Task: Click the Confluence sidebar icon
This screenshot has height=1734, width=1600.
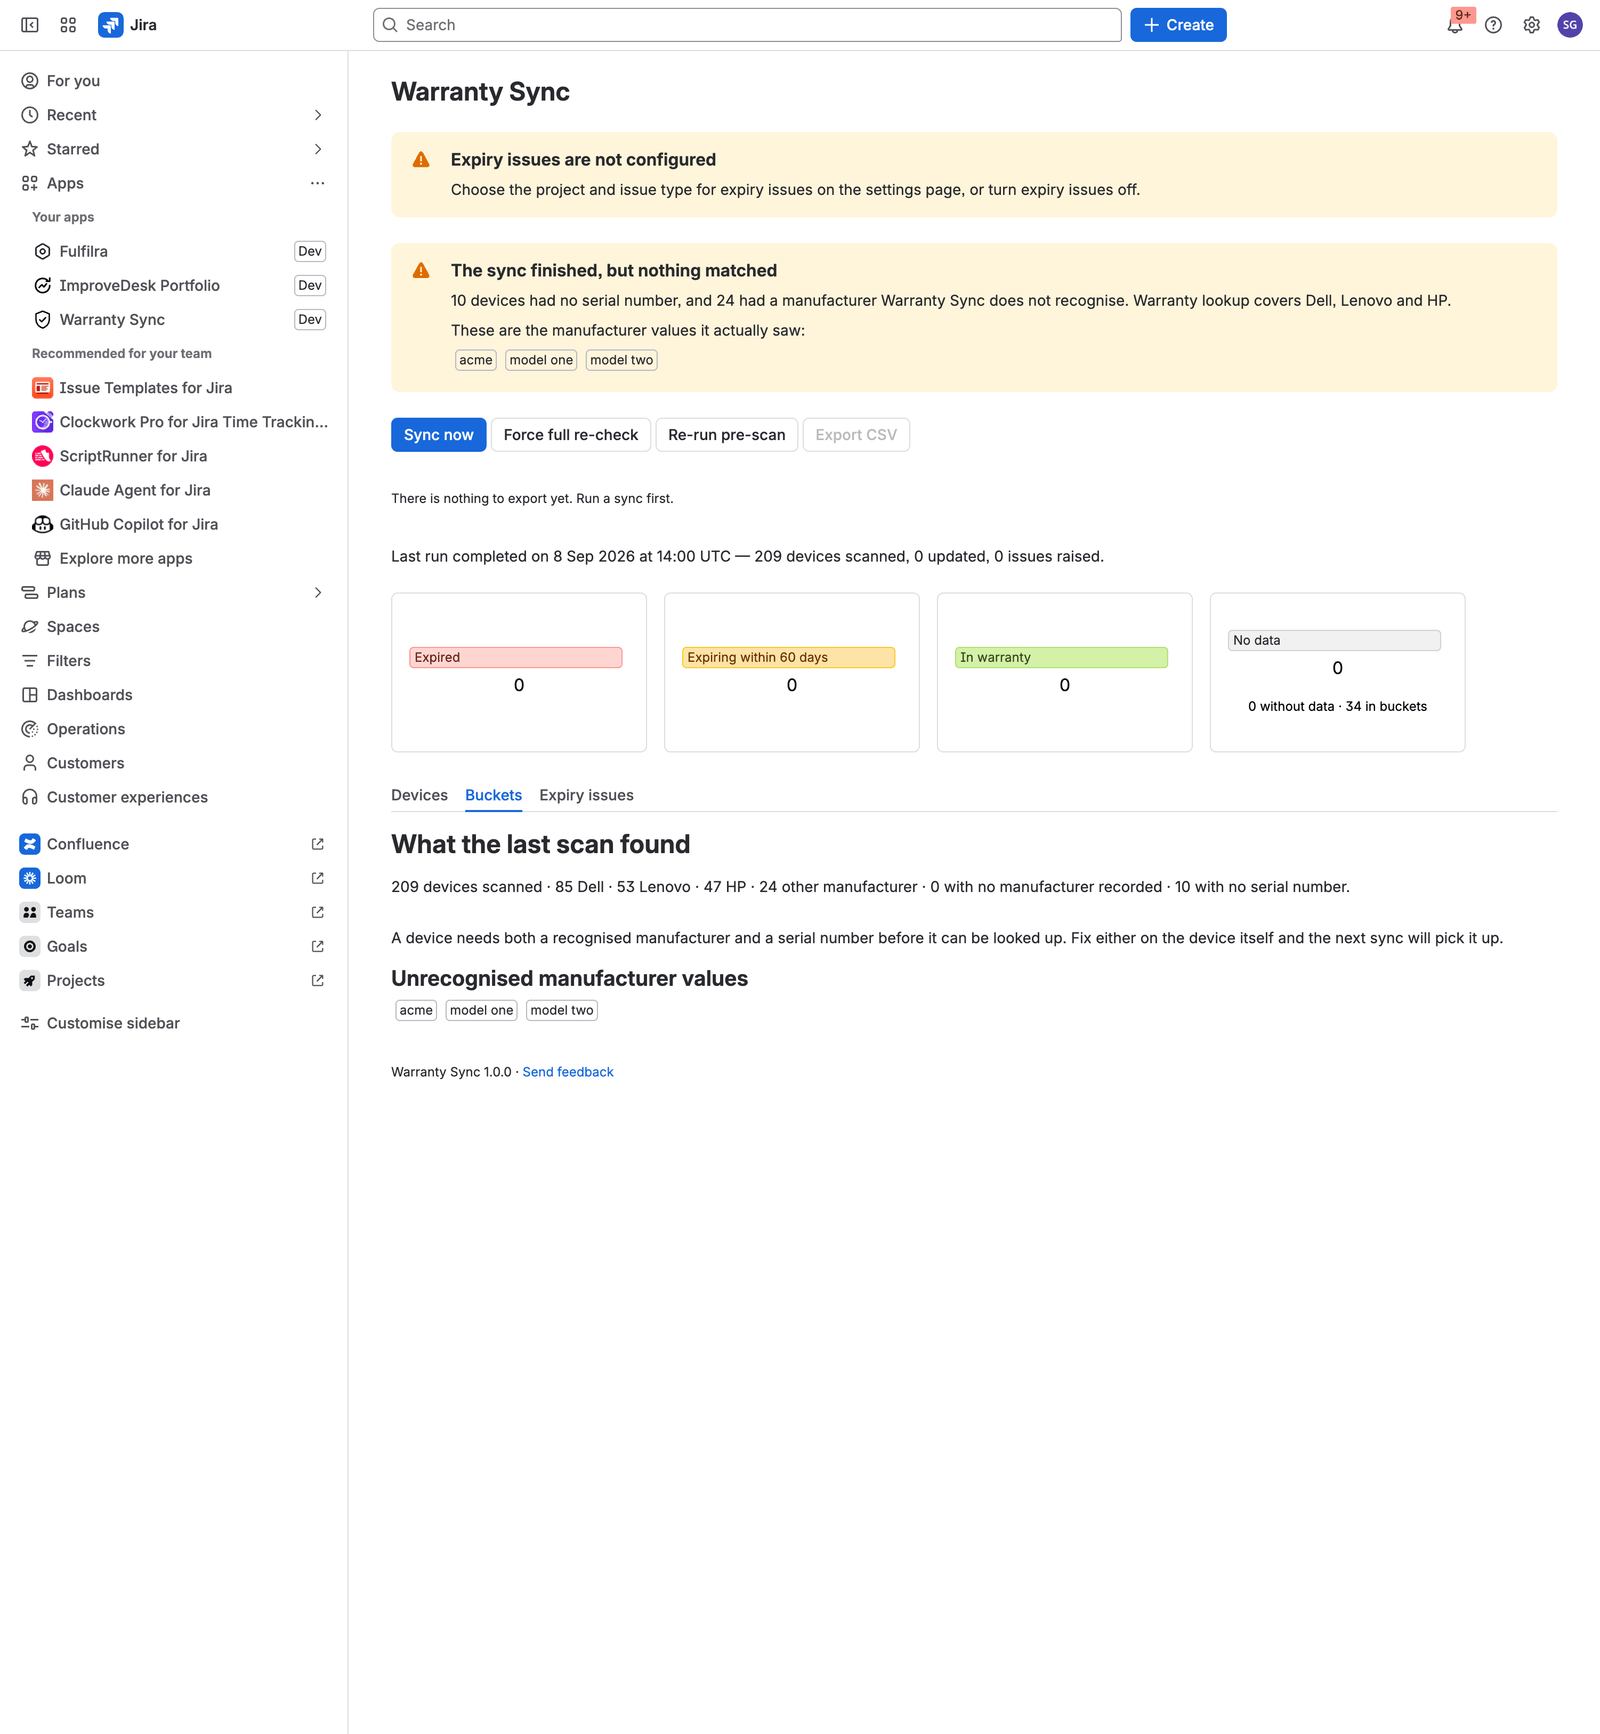Action: click(x=30, y=844)
